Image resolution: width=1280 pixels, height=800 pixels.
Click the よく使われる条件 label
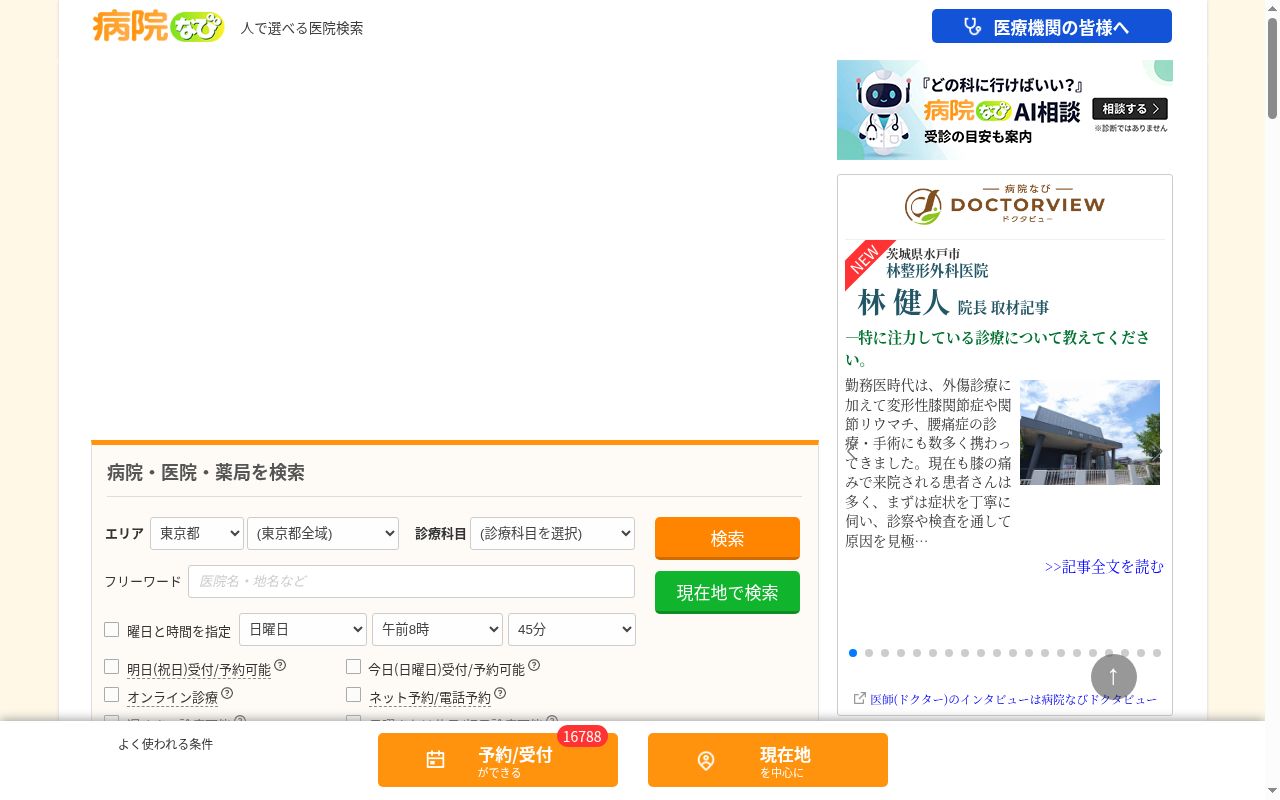click(166, 744)
